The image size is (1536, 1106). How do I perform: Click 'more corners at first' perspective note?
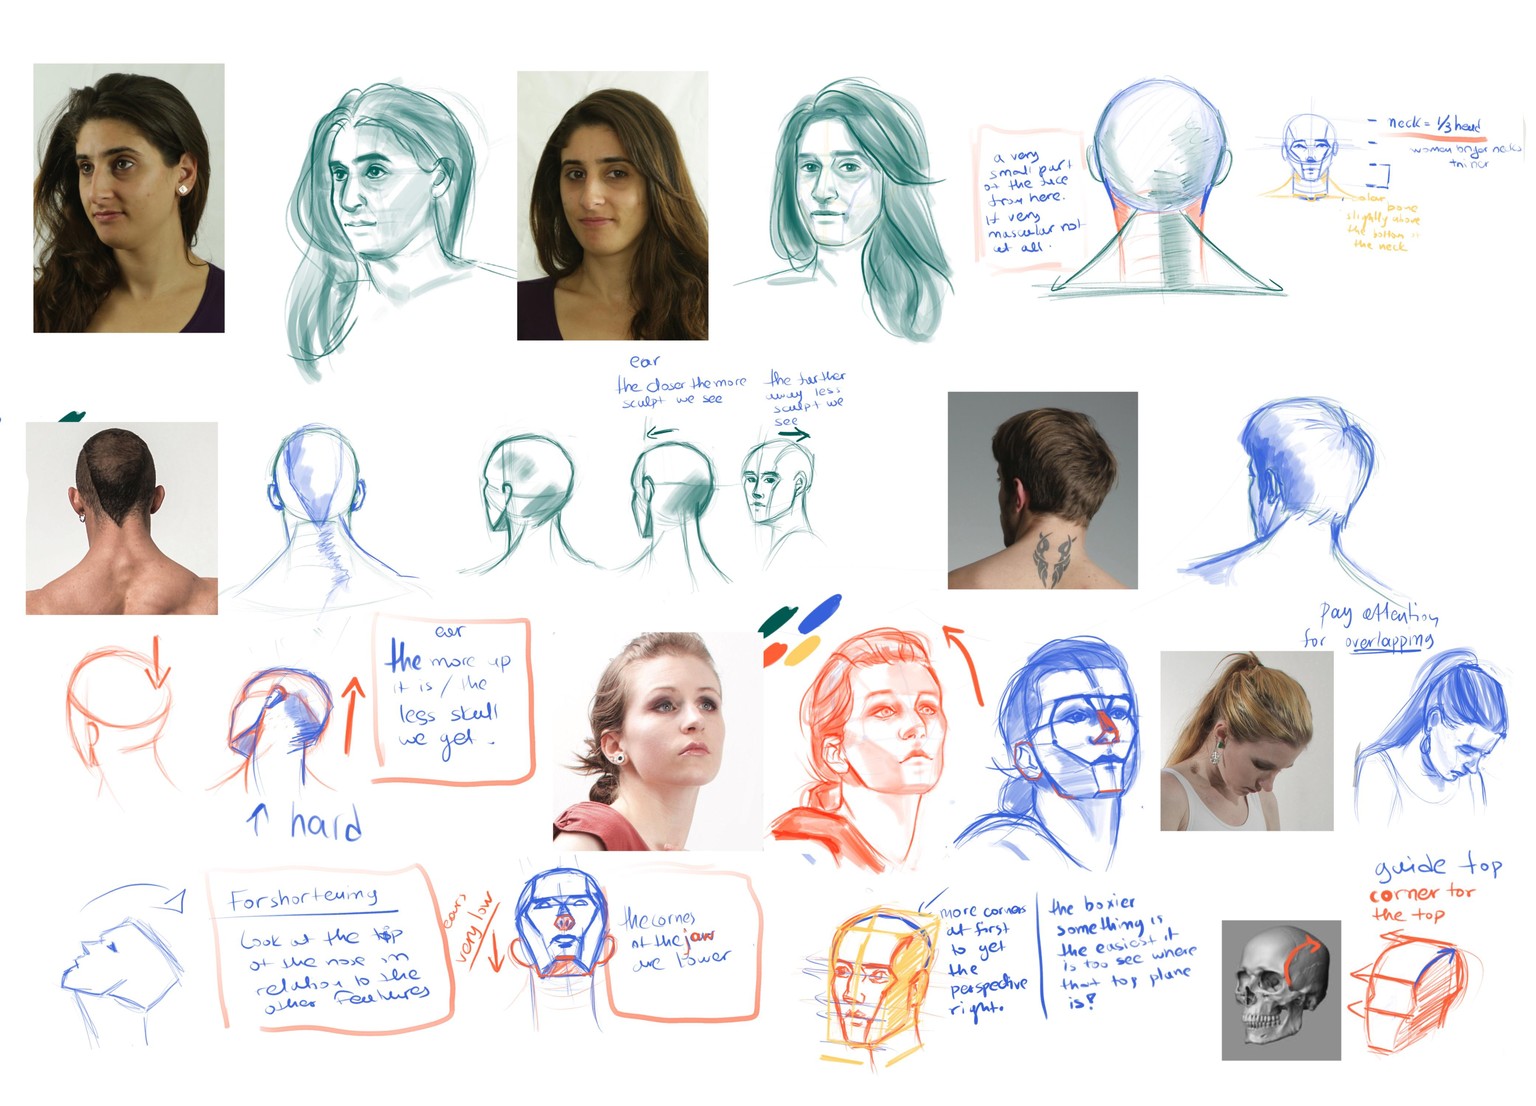[985, 959]
